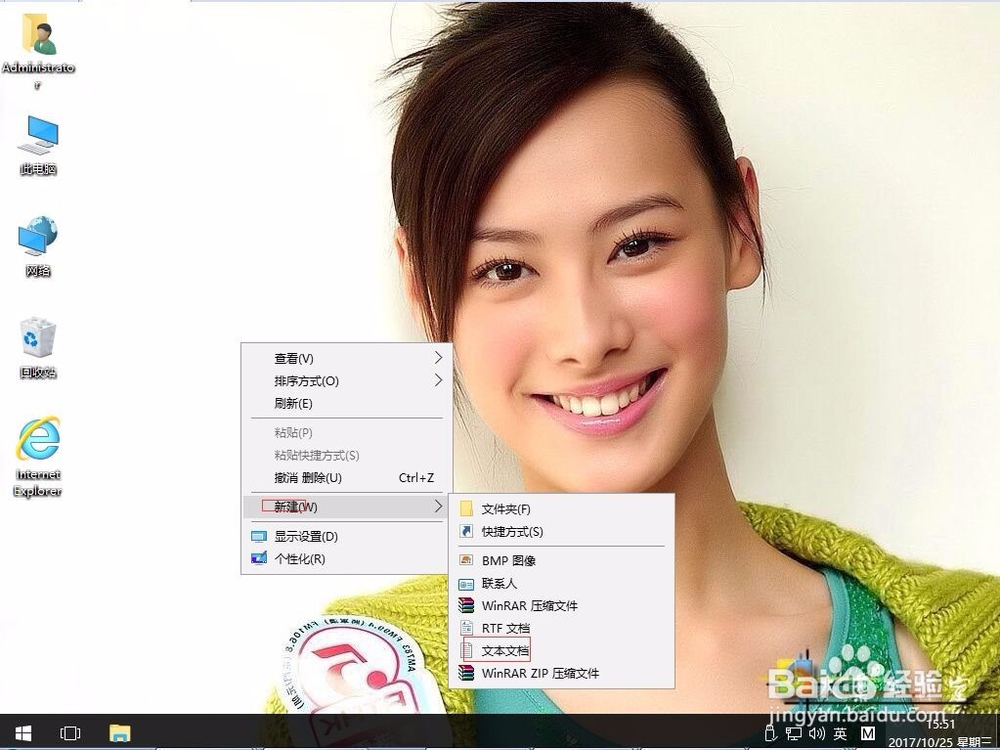Open 此电脑 from the desktop

click(x=36, y=145)
